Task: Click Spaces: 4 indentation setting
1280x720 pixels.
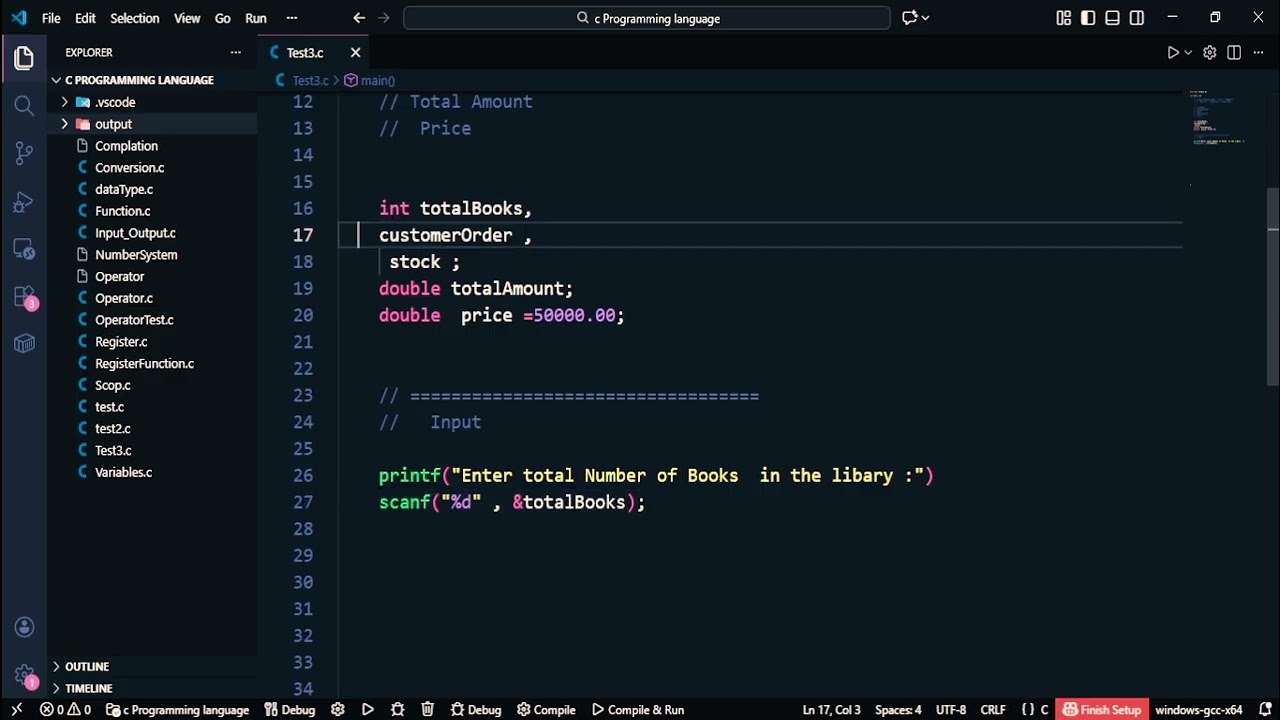Action: coord(898,710)
